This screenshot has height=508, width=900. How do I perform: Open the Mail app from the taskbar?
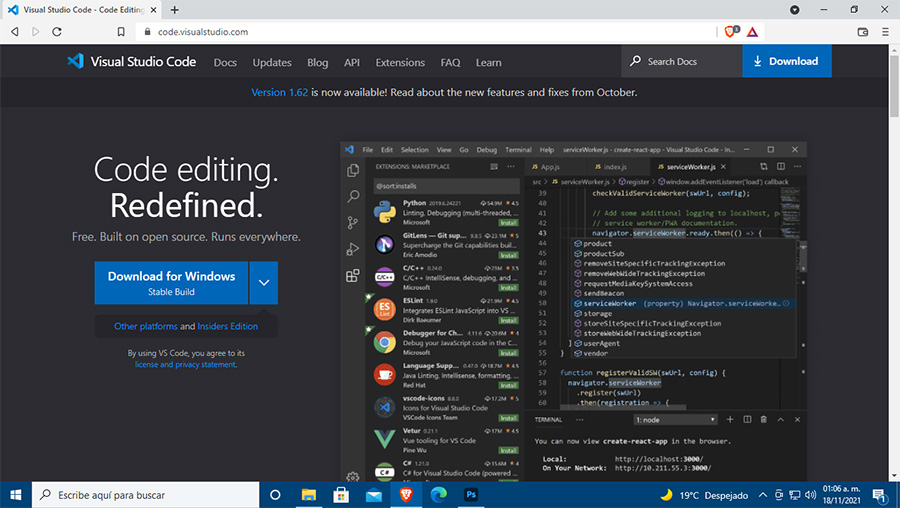pos(374,495)
